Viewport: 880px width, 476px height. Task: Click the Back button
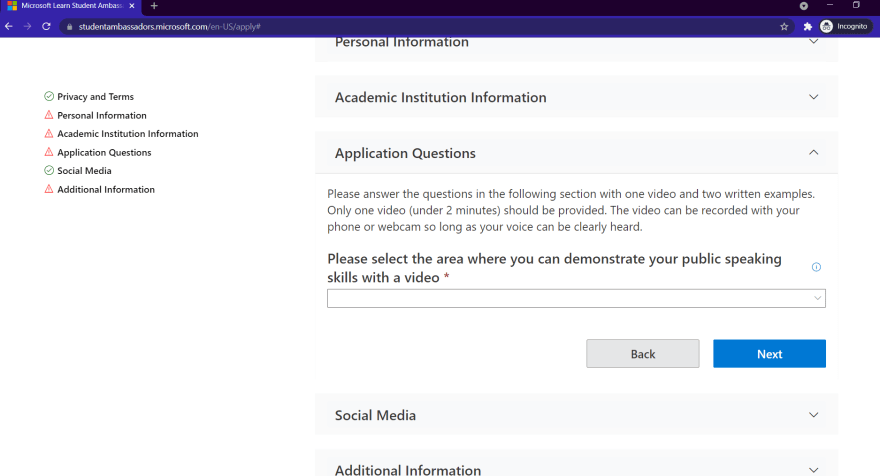tap(643, 354)
